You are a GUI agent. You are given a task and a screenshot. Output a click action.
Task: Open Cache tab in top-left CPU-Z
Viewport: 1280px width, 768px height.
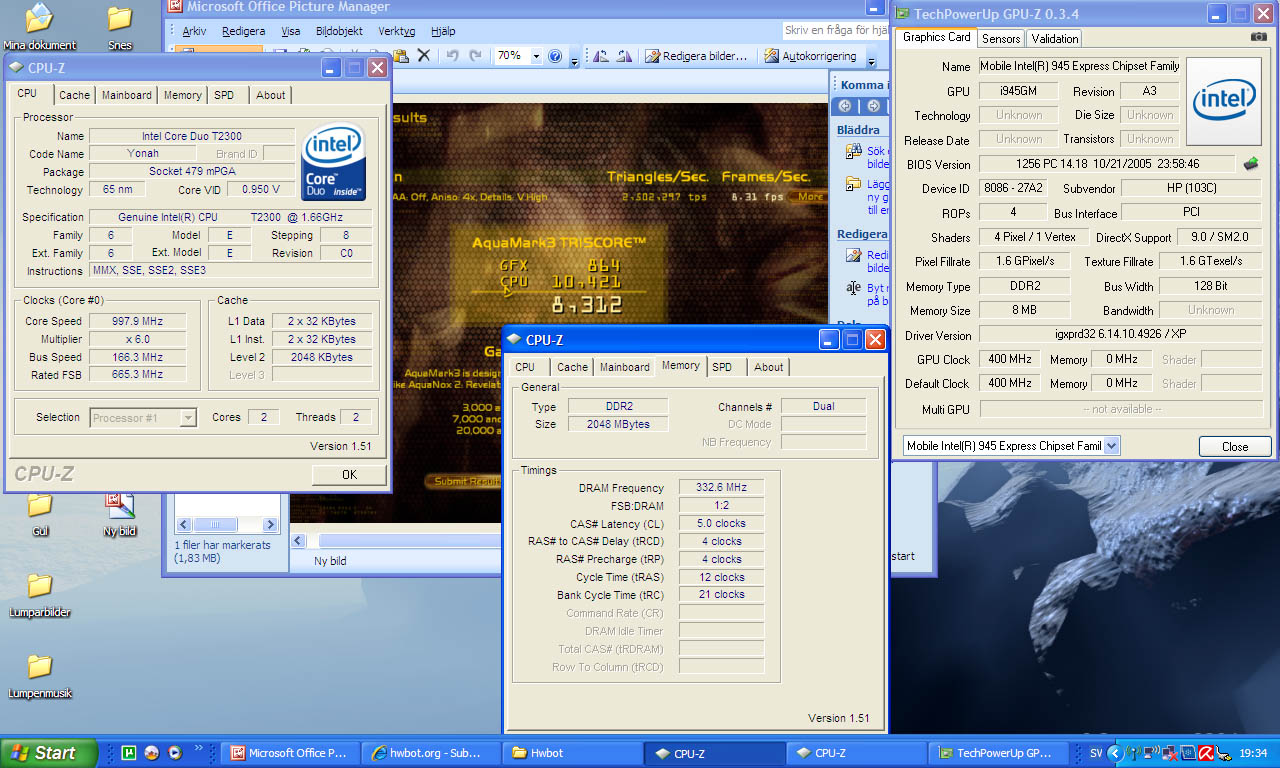tap(74, 95)
